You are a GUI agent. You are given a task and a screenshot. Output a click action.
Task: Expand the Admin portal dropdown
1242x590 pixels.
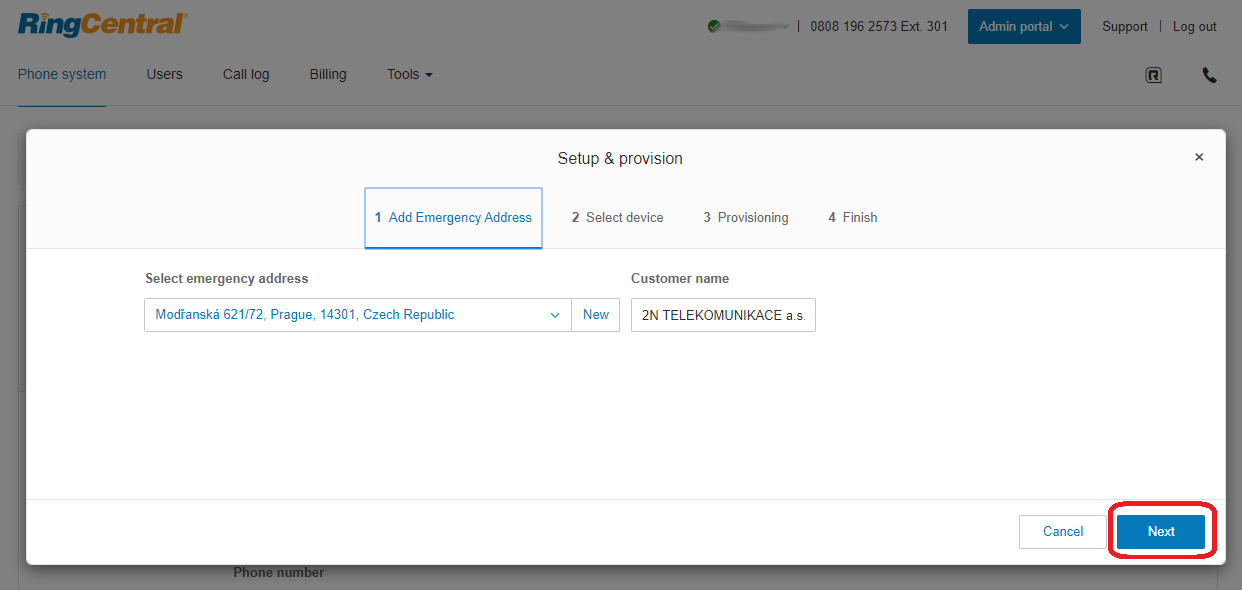1023,27
